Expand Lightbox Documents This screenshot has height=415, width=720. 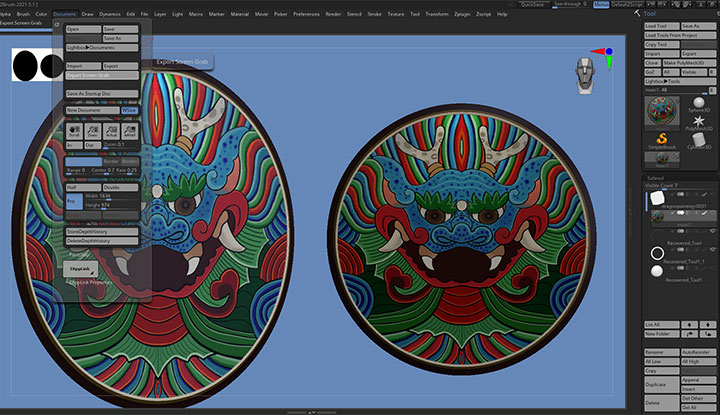(x=101, y=47)
